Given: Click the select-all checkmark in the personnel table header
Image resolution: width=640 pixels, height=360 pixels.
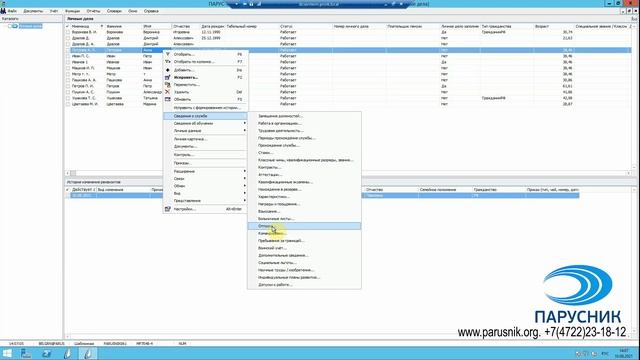Looking at the screenshot, I should point(68,26).
